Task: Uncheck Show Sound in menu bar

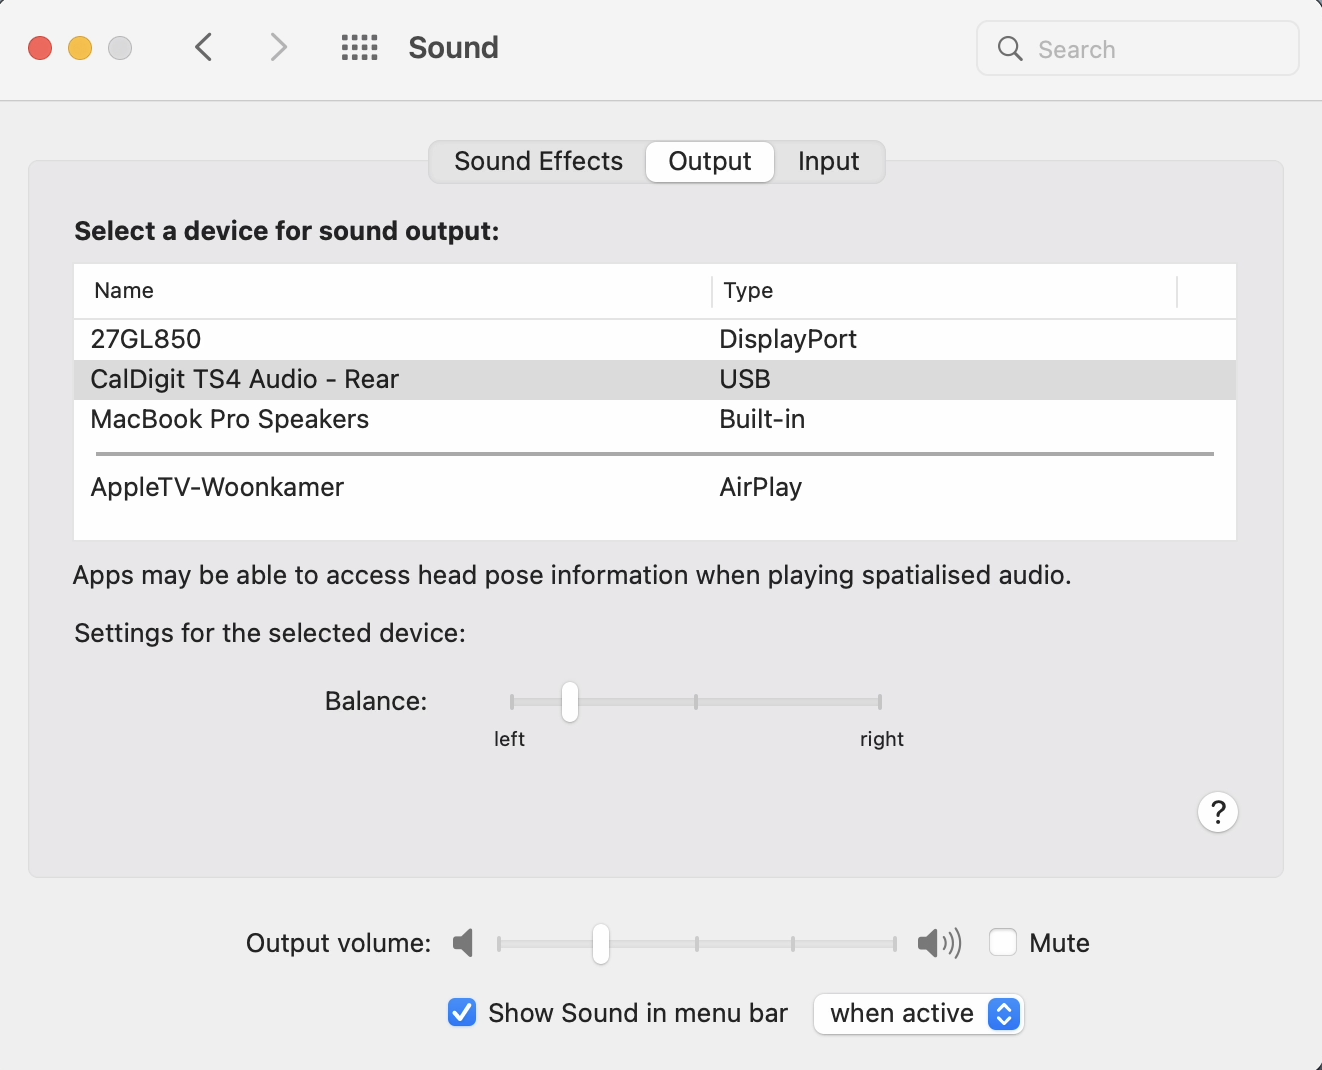Action: click(x=462, y=1013)
